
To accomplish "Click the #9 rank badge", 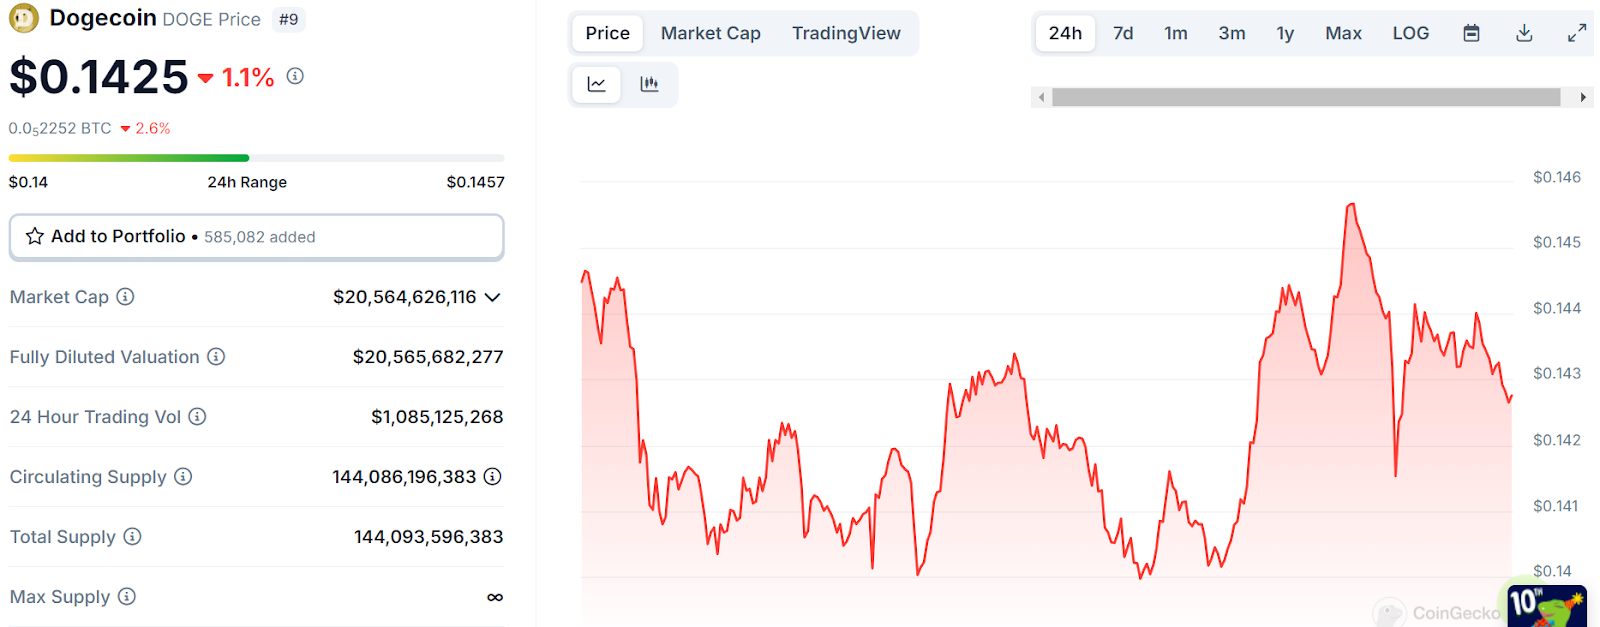I will point(288,19).
